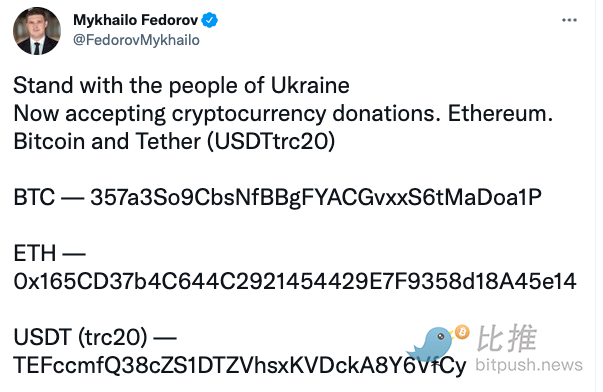The height and width of the screenshot is (392, 603).
Task: Click the orange Bitcoin coin icon
Action: (462, 332)
